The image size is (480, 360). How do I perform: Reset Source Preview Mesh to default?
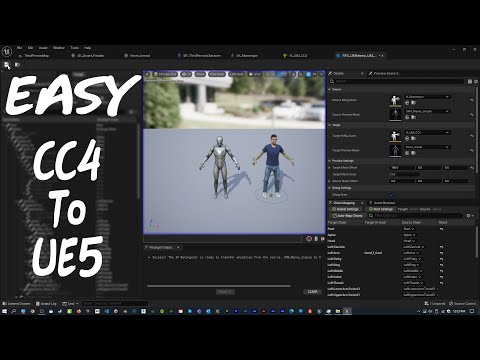(472, 114)
